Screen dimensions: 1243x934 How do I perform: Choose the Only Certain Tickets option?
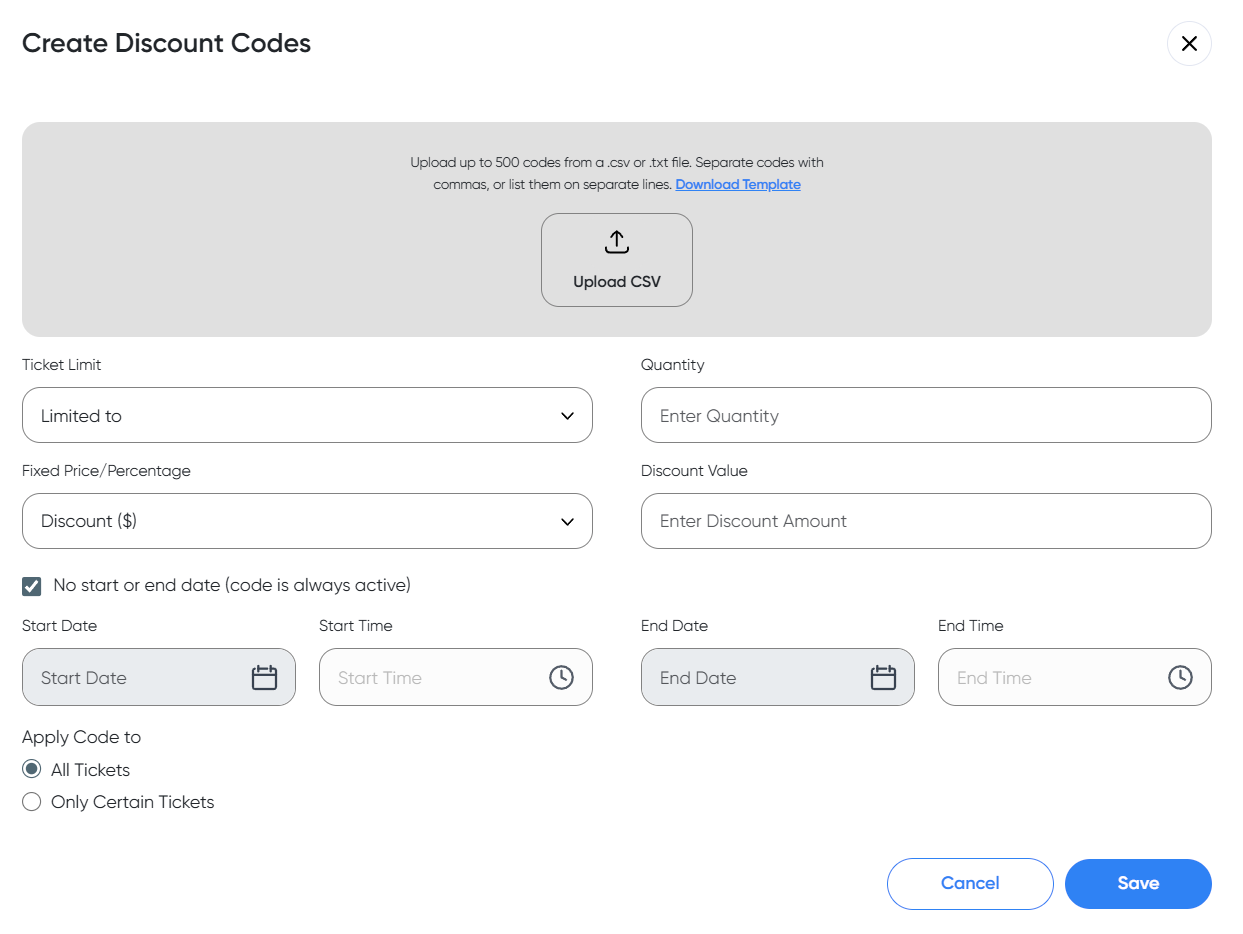point(32,802)
